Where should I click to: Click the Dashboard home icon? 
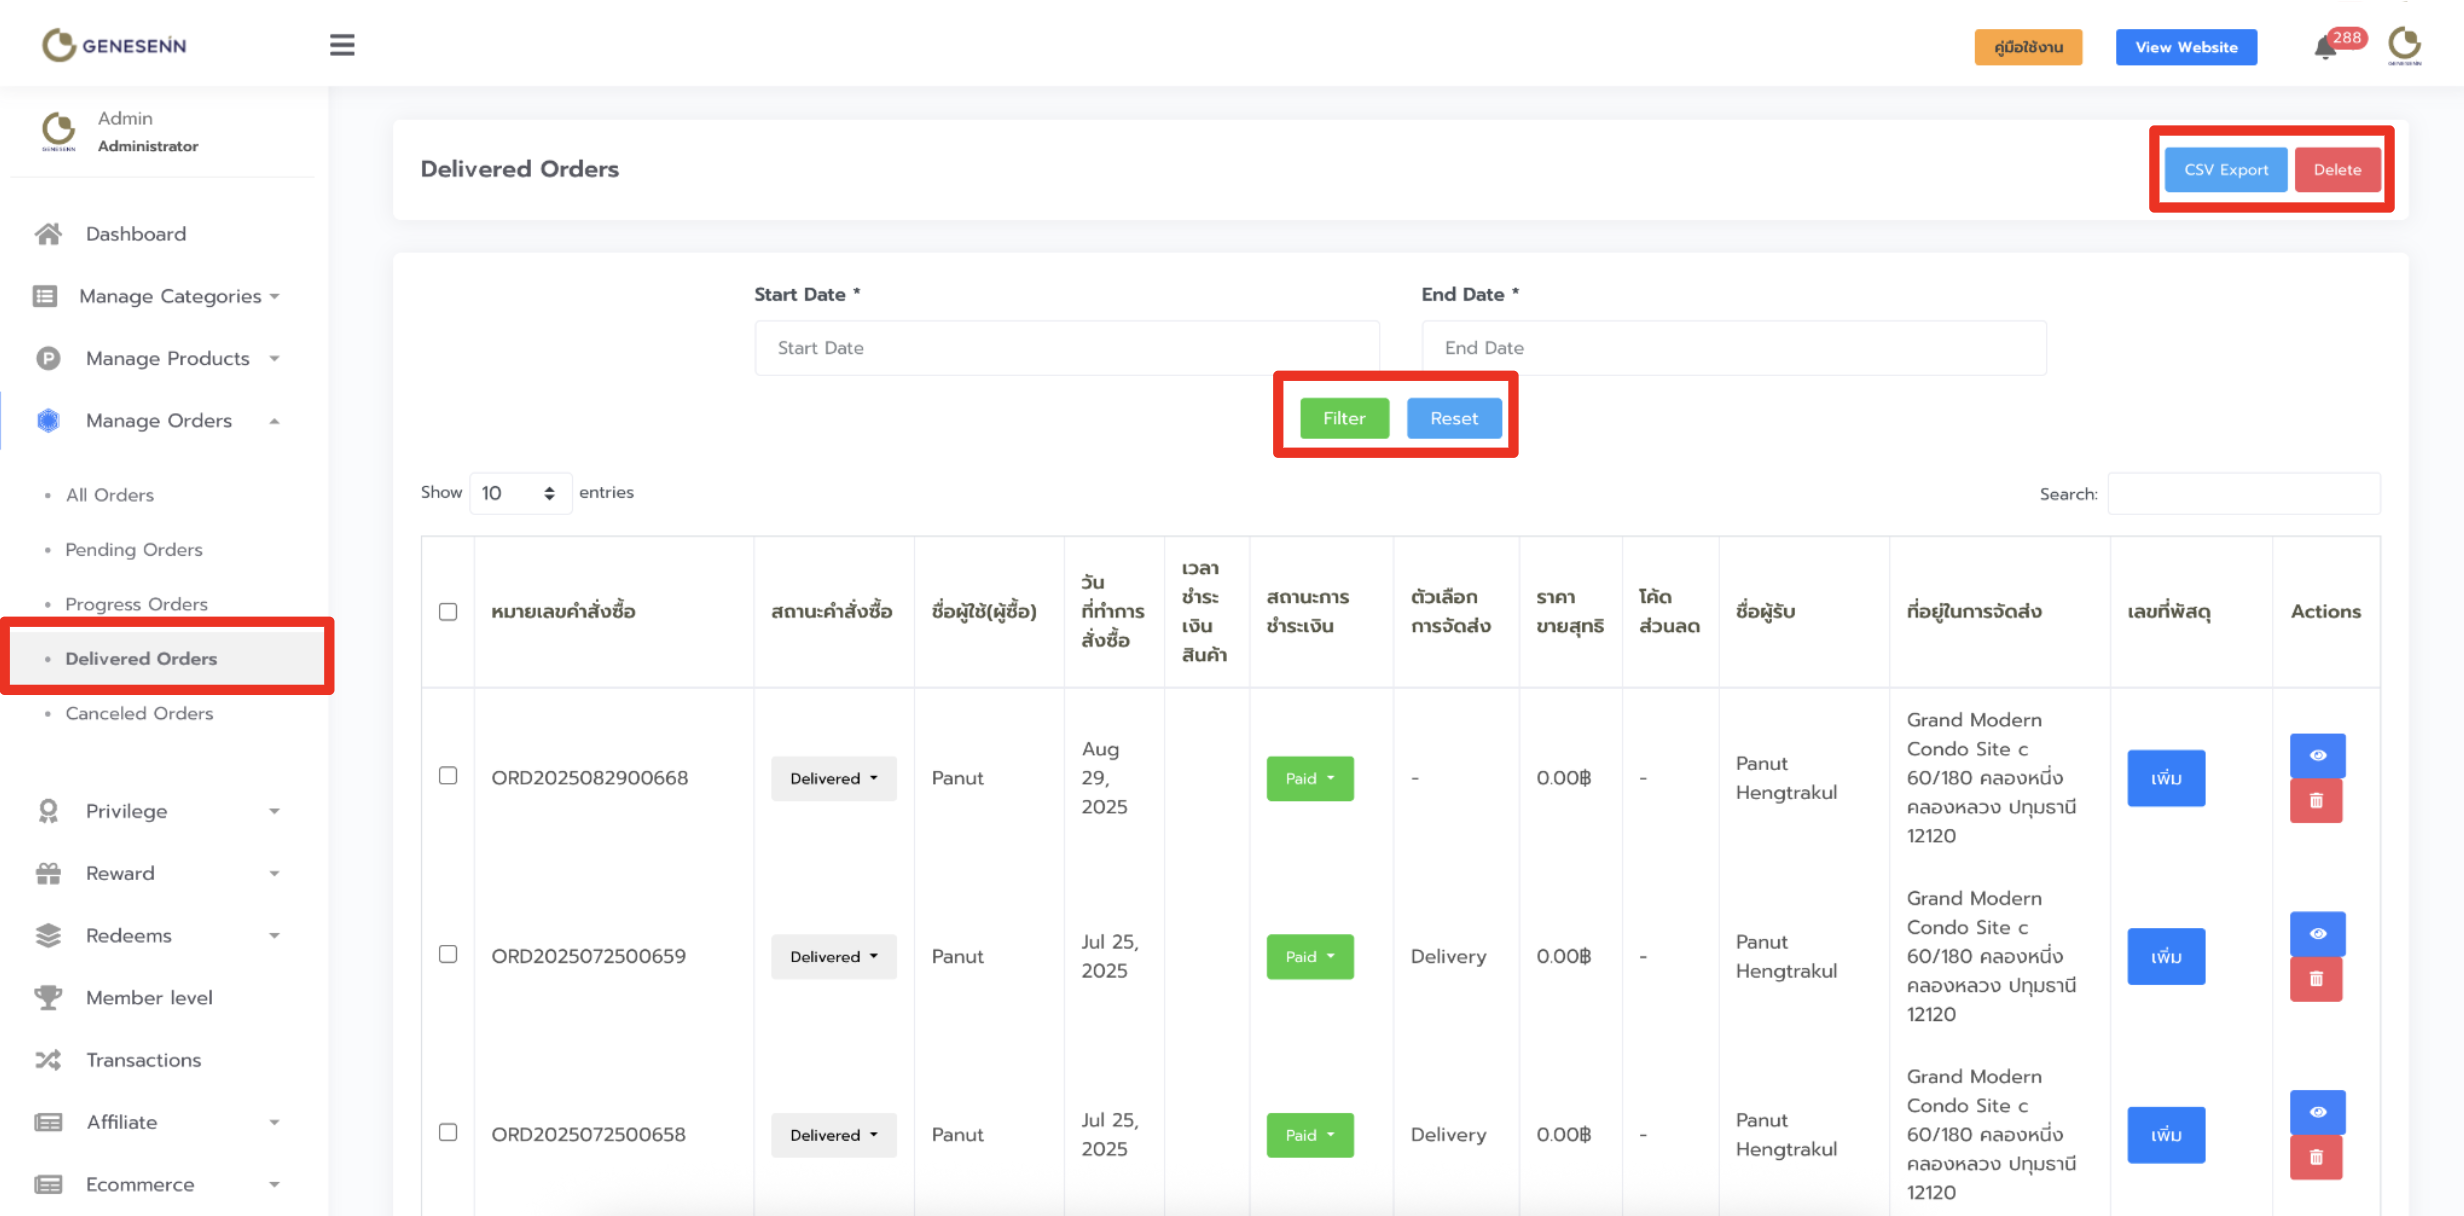click(x=48, y=234)
